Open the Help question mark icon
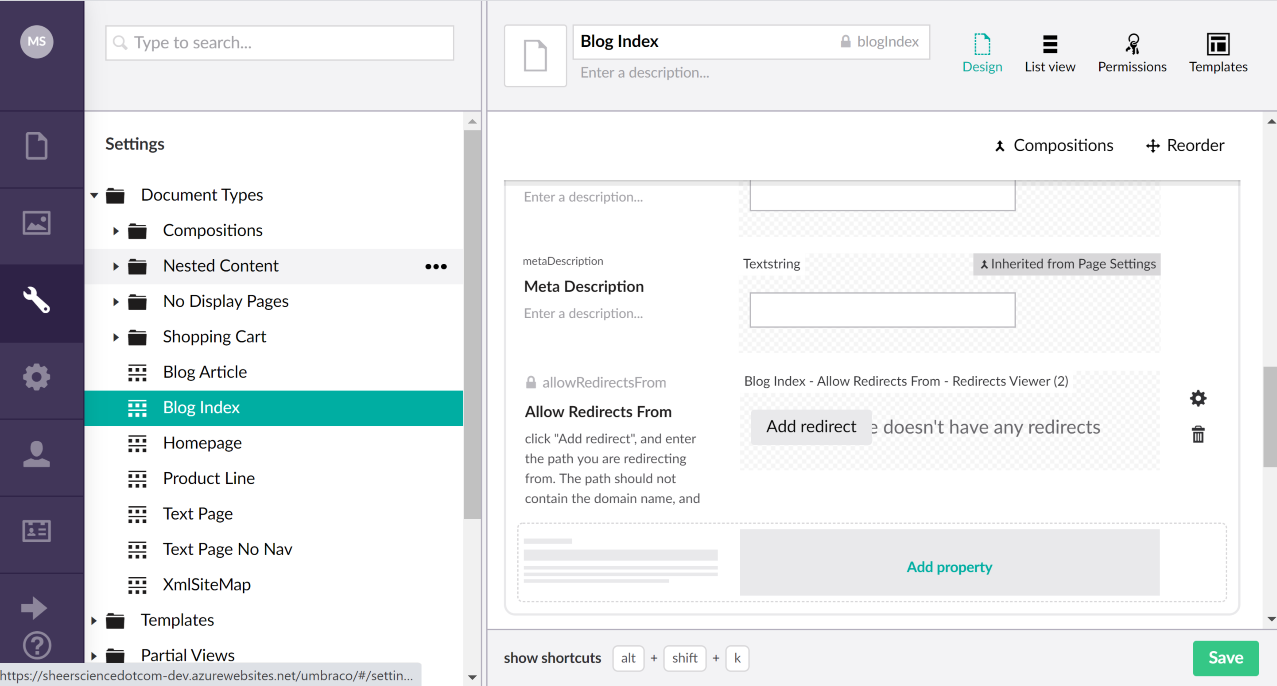 coord(37,646)
